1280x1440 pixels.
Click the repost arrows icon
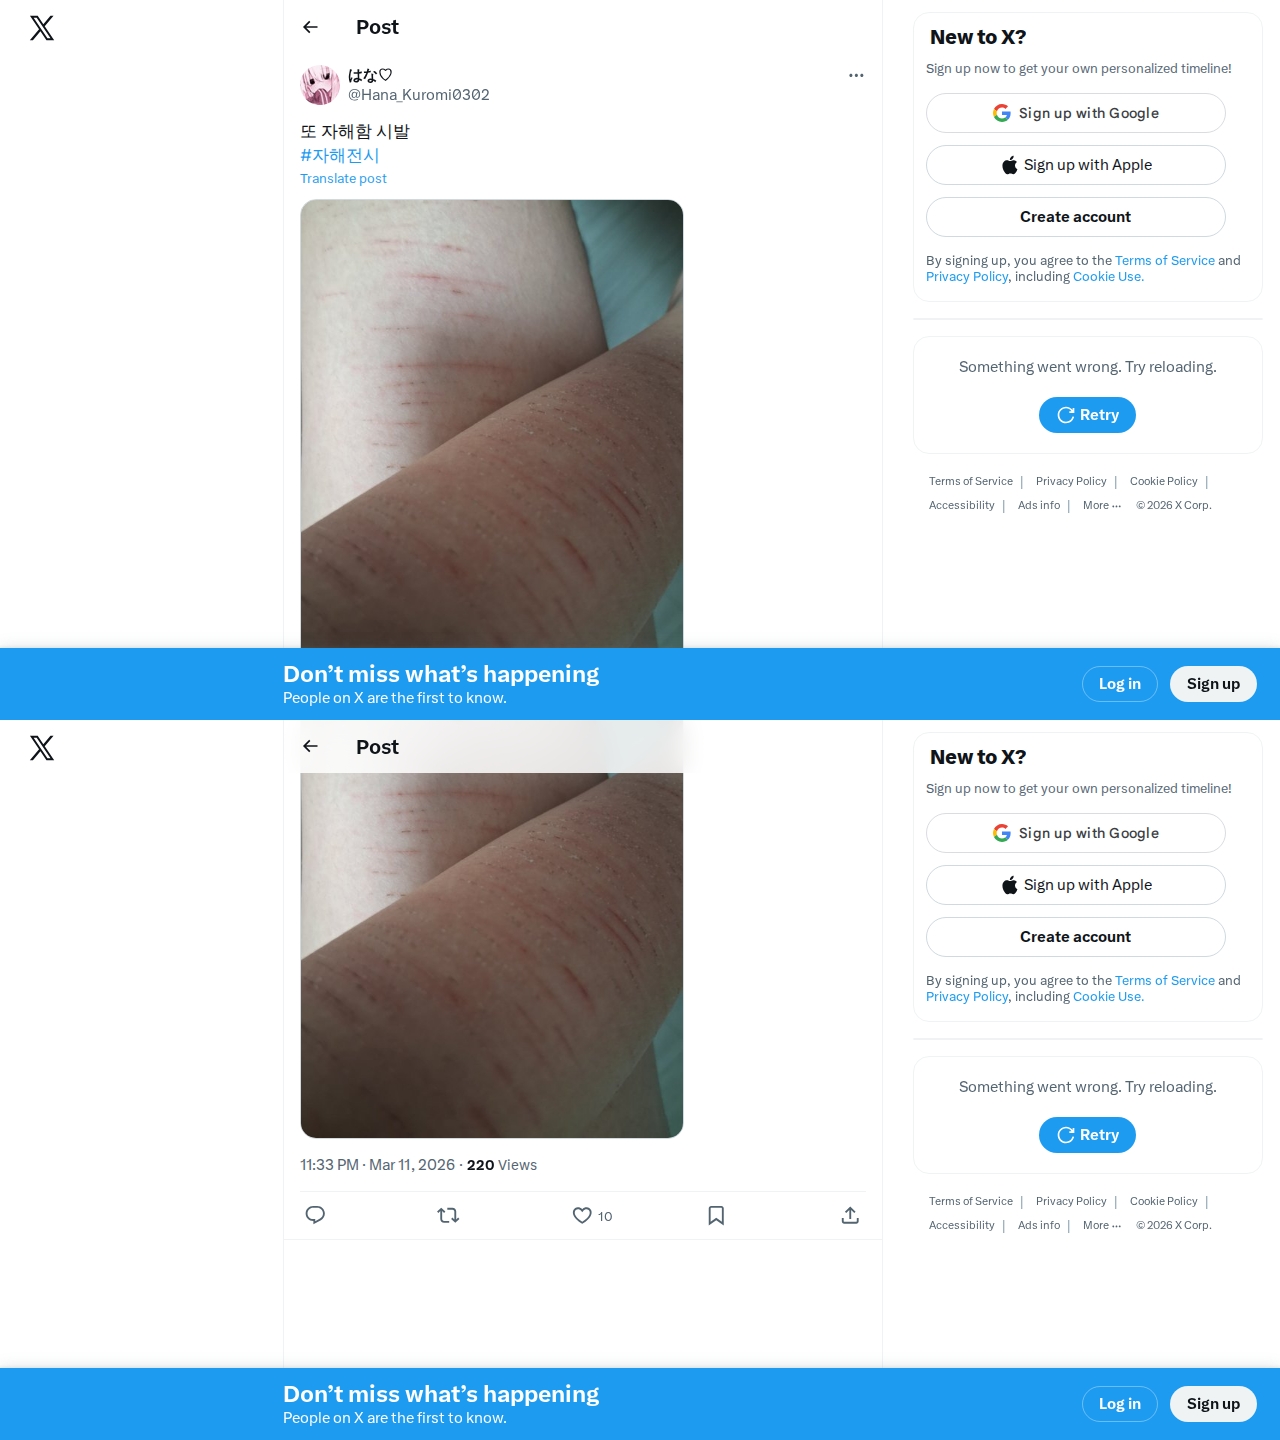[448, 1215]
